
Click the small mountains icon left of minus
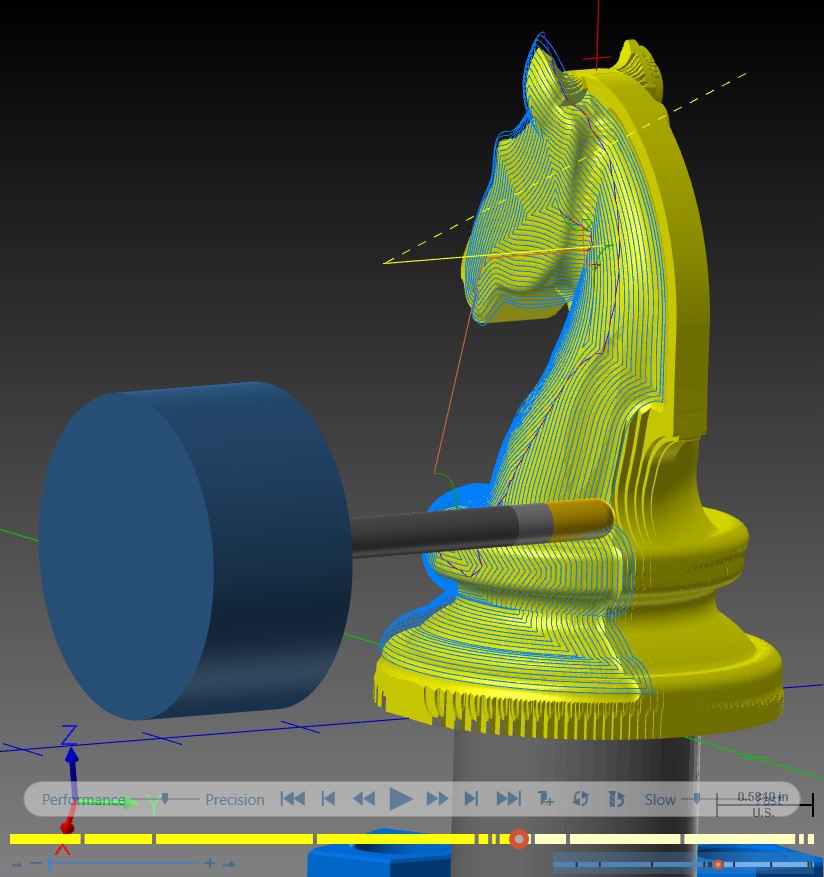coord(17,864)
